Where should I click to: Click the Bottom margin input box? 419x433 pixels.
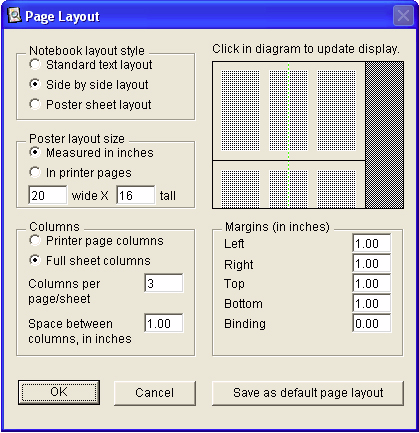372,303
